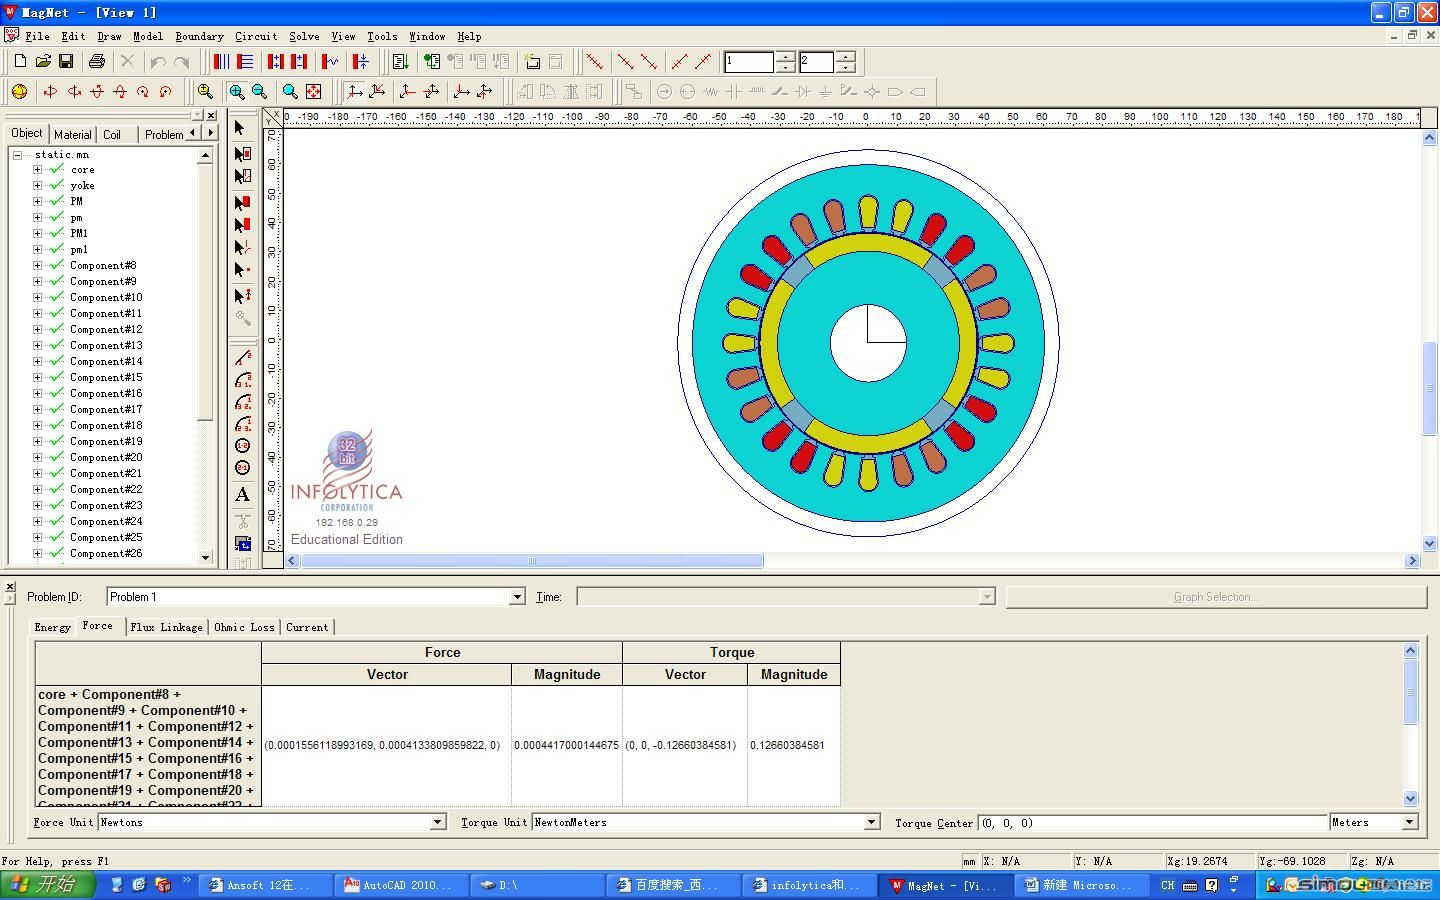
Task: Select the select-vertex pointer tool
Action: click(x=242, y=270)
